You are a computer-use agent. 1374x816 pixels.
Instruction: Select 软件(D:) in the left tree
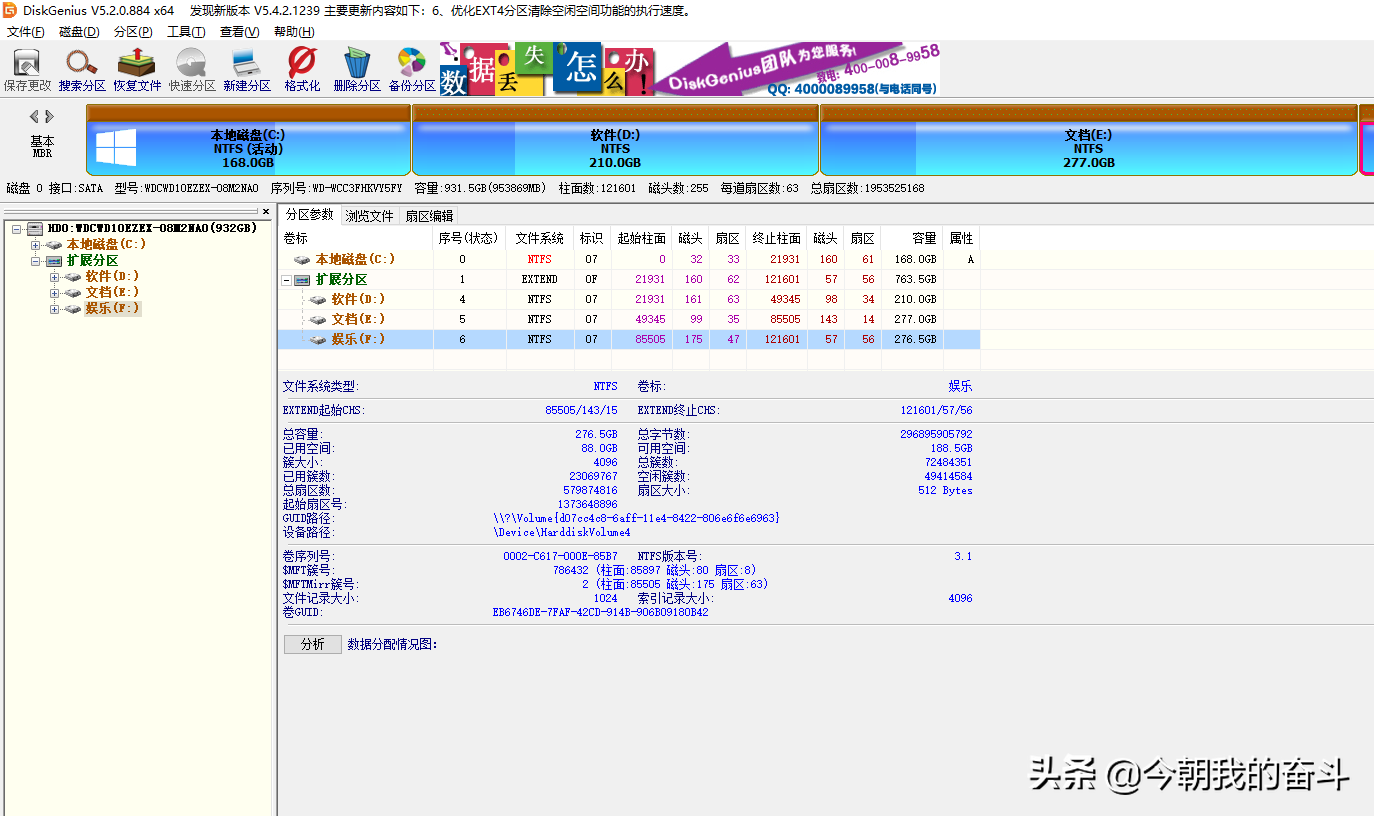pyautogui.click(x=112, y=276)
